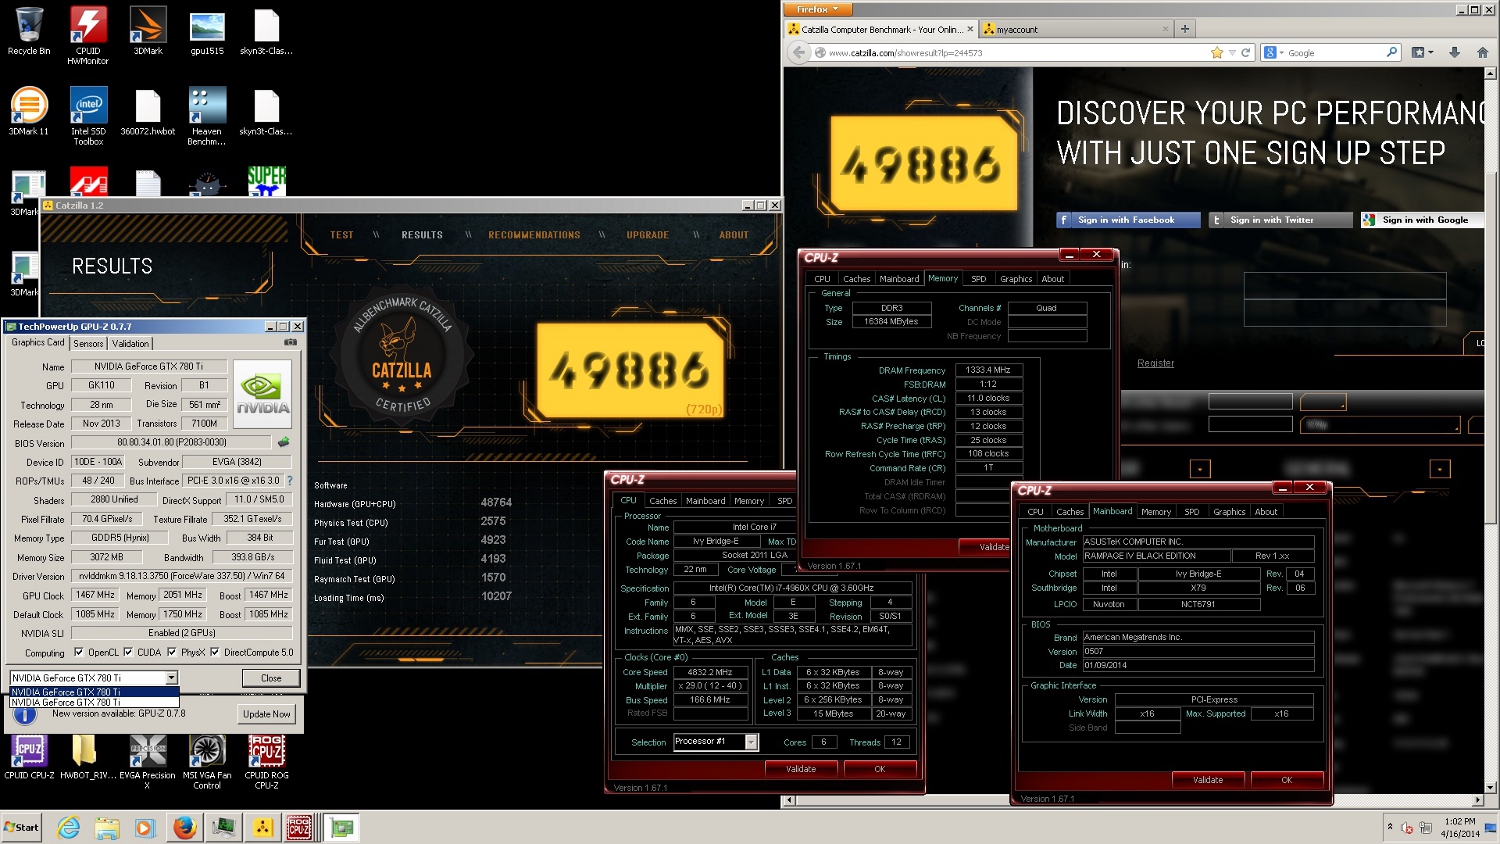This screenshot has width=1500, height=844.
Task: Go back with Firefox's back arrow
Action: [x=798, y=53]
